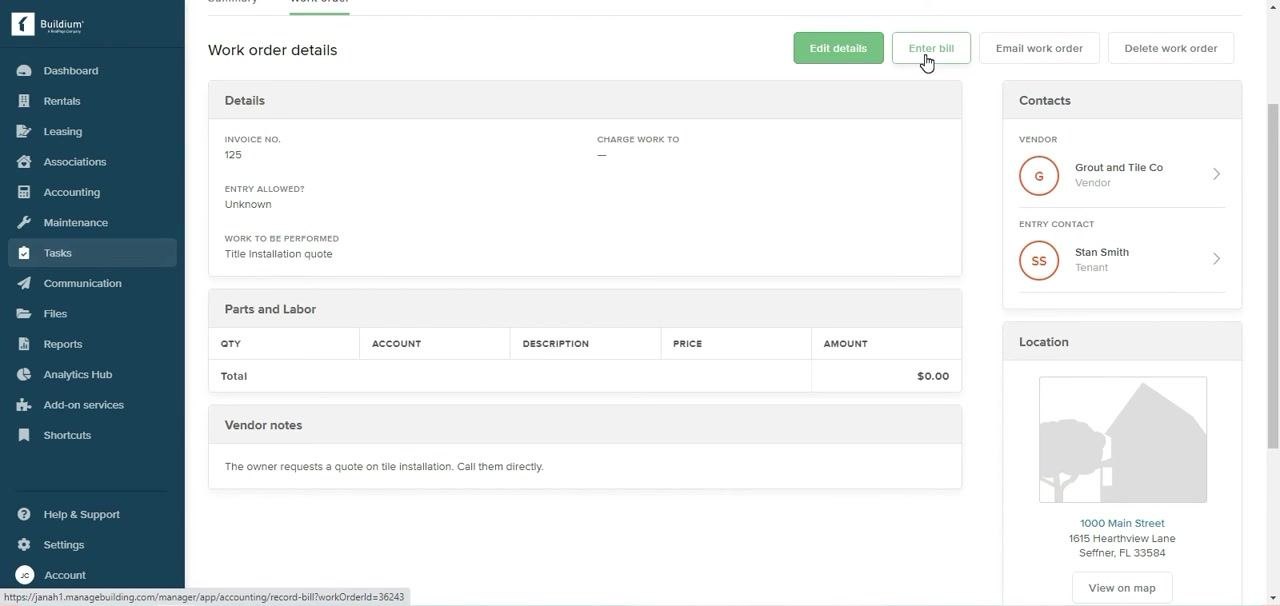
Task: Click the View on map button
Action: [1122, 588]
